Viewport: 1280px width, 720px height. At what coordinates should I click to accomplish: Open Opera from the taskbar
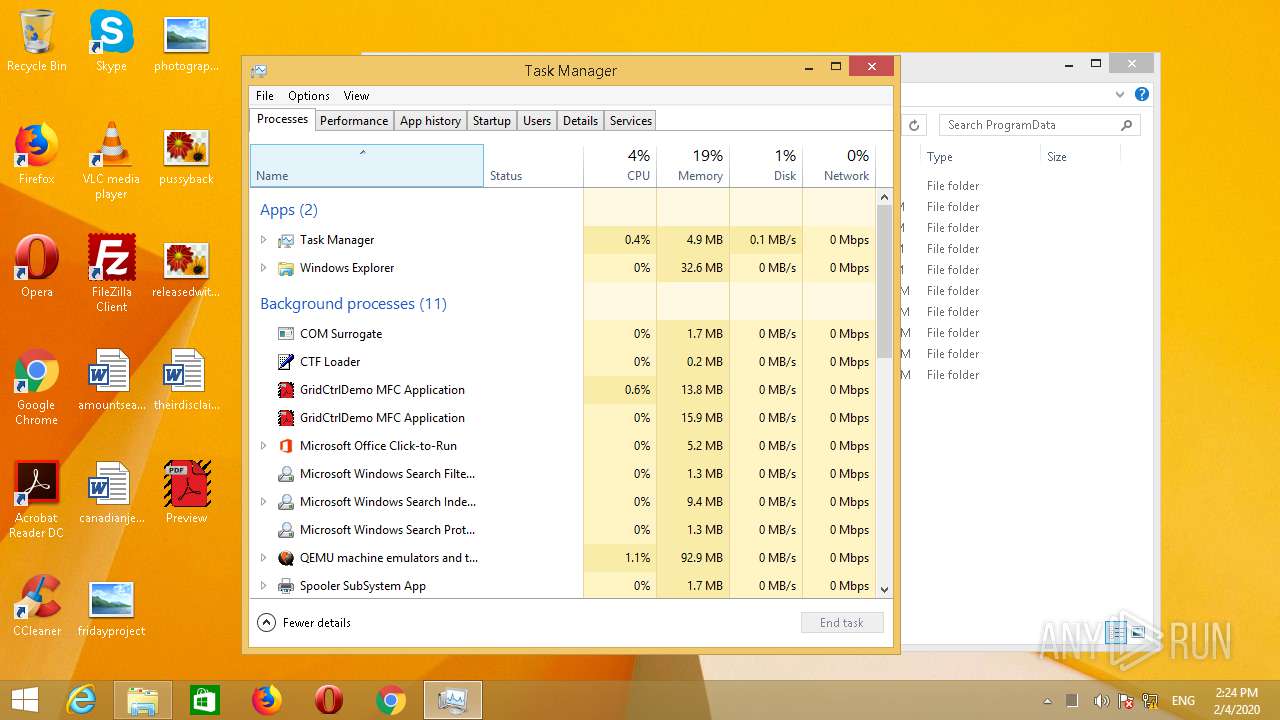[329, 700]
